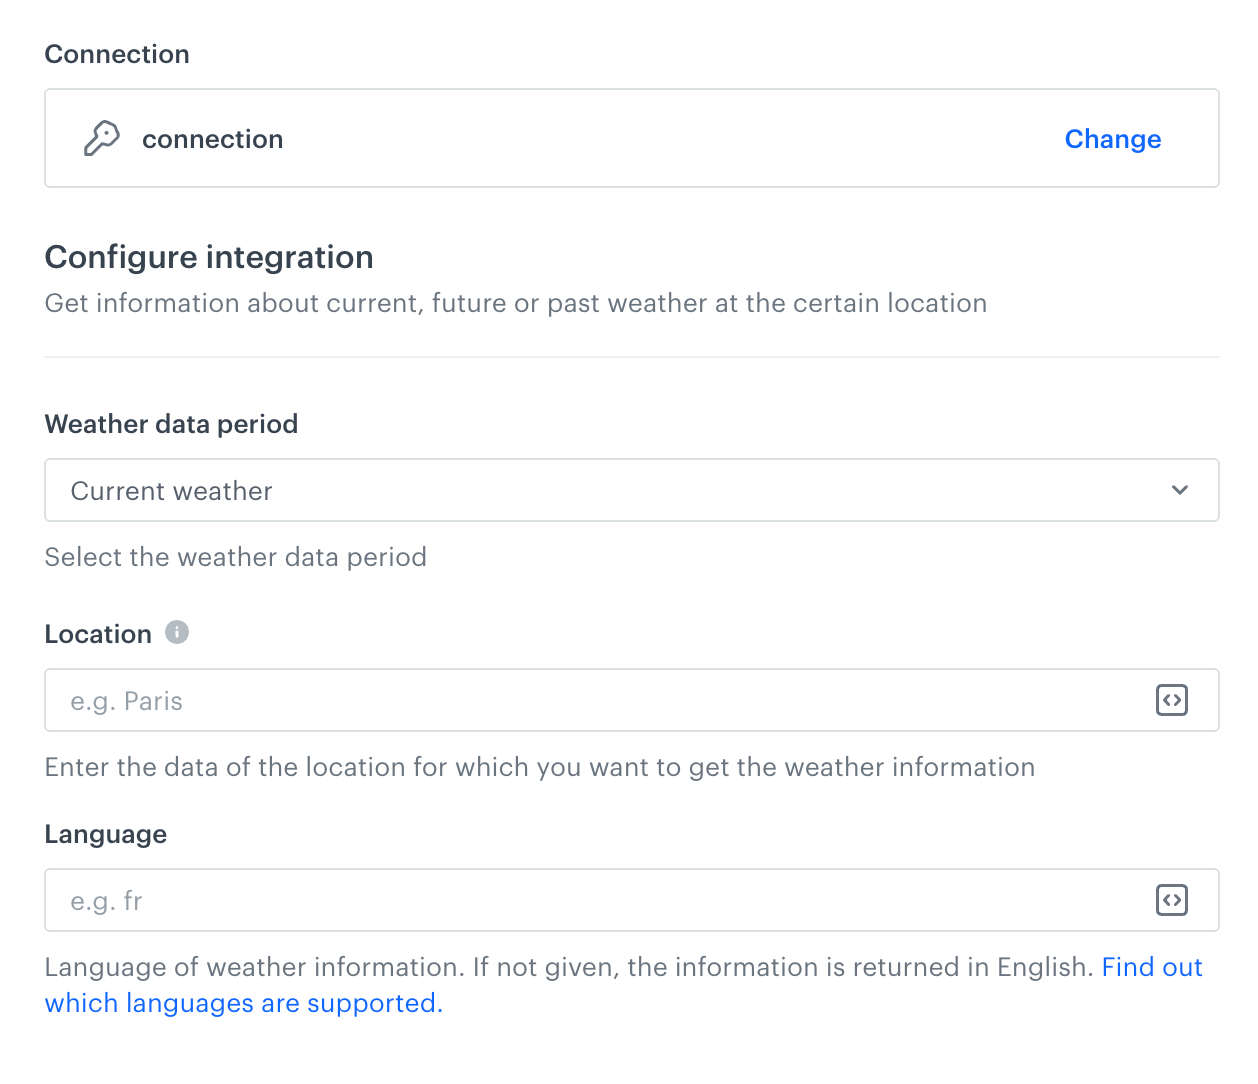Click the connection label text
Screen dimensions: 1258x1084
coord(213,139)
